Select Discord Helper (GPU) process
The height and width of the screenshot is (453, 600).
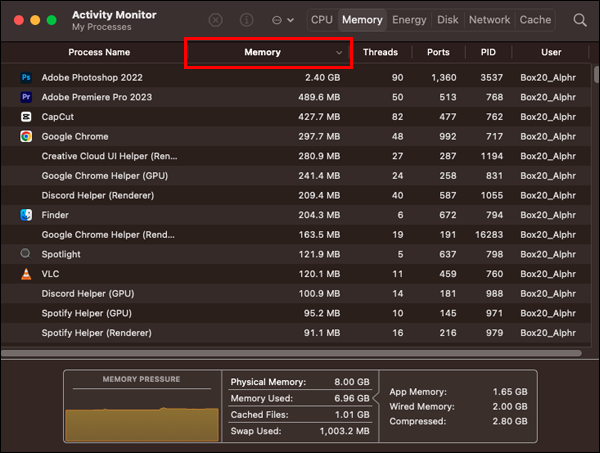pyautogui.click(x=88, y=293)
